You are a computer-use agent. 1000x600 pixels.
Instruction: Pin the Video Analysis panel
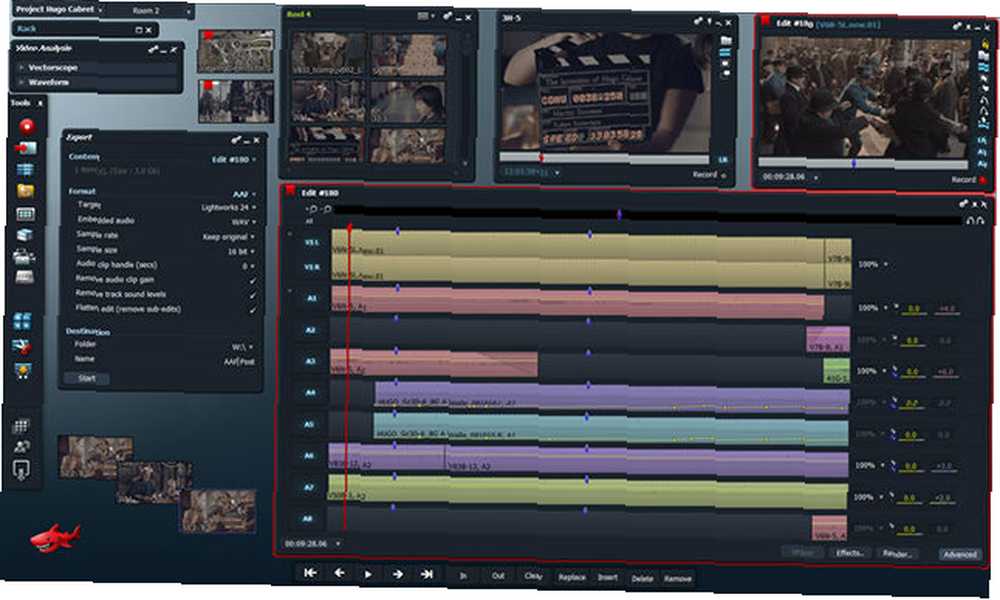153,49
